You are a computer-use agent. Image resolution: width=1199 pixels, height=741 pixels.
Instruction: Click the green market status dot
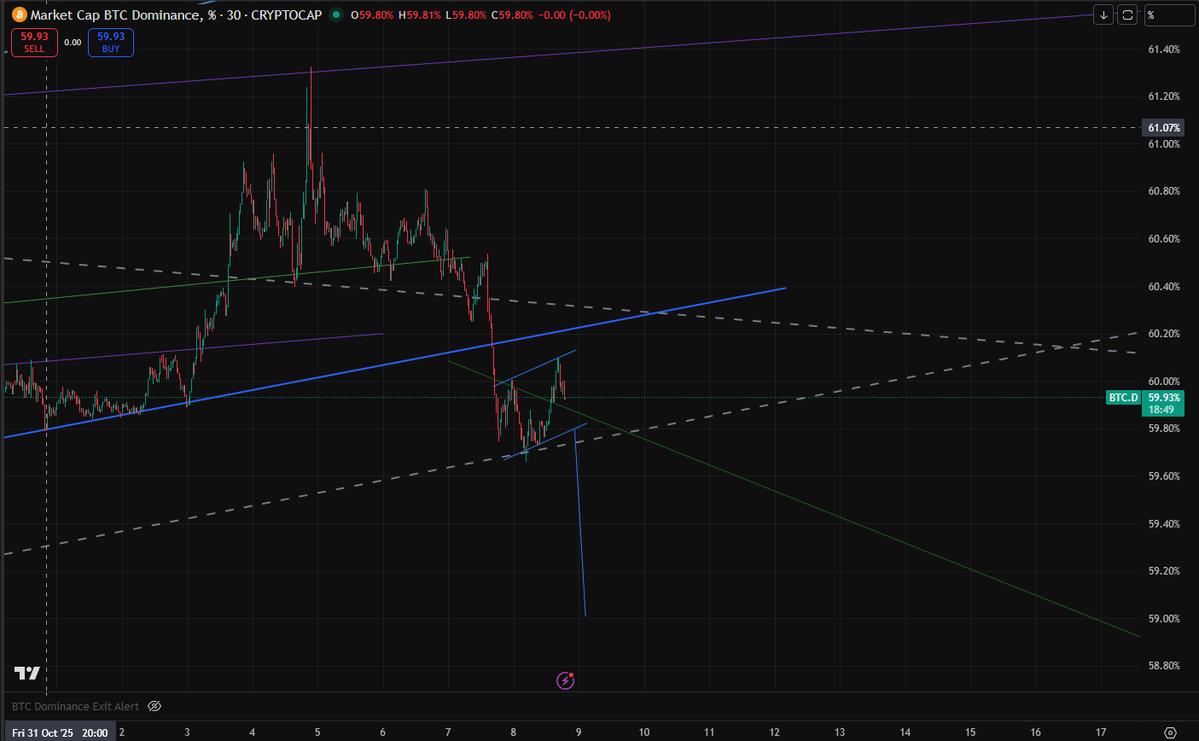(336, 15)
